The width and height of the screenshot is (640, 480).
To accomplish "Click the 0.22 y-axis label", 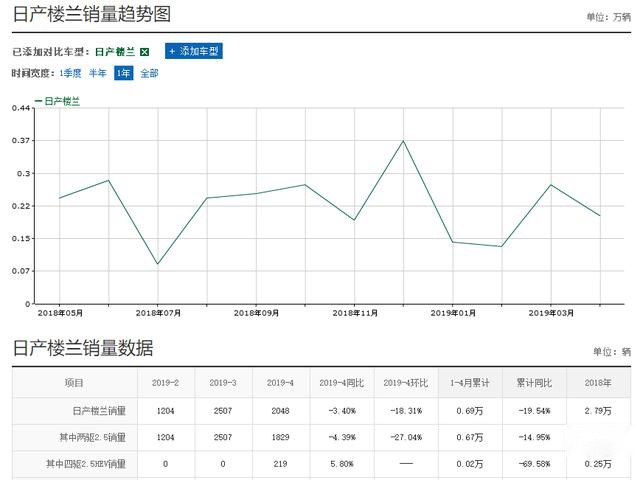I will click(21, 206).
